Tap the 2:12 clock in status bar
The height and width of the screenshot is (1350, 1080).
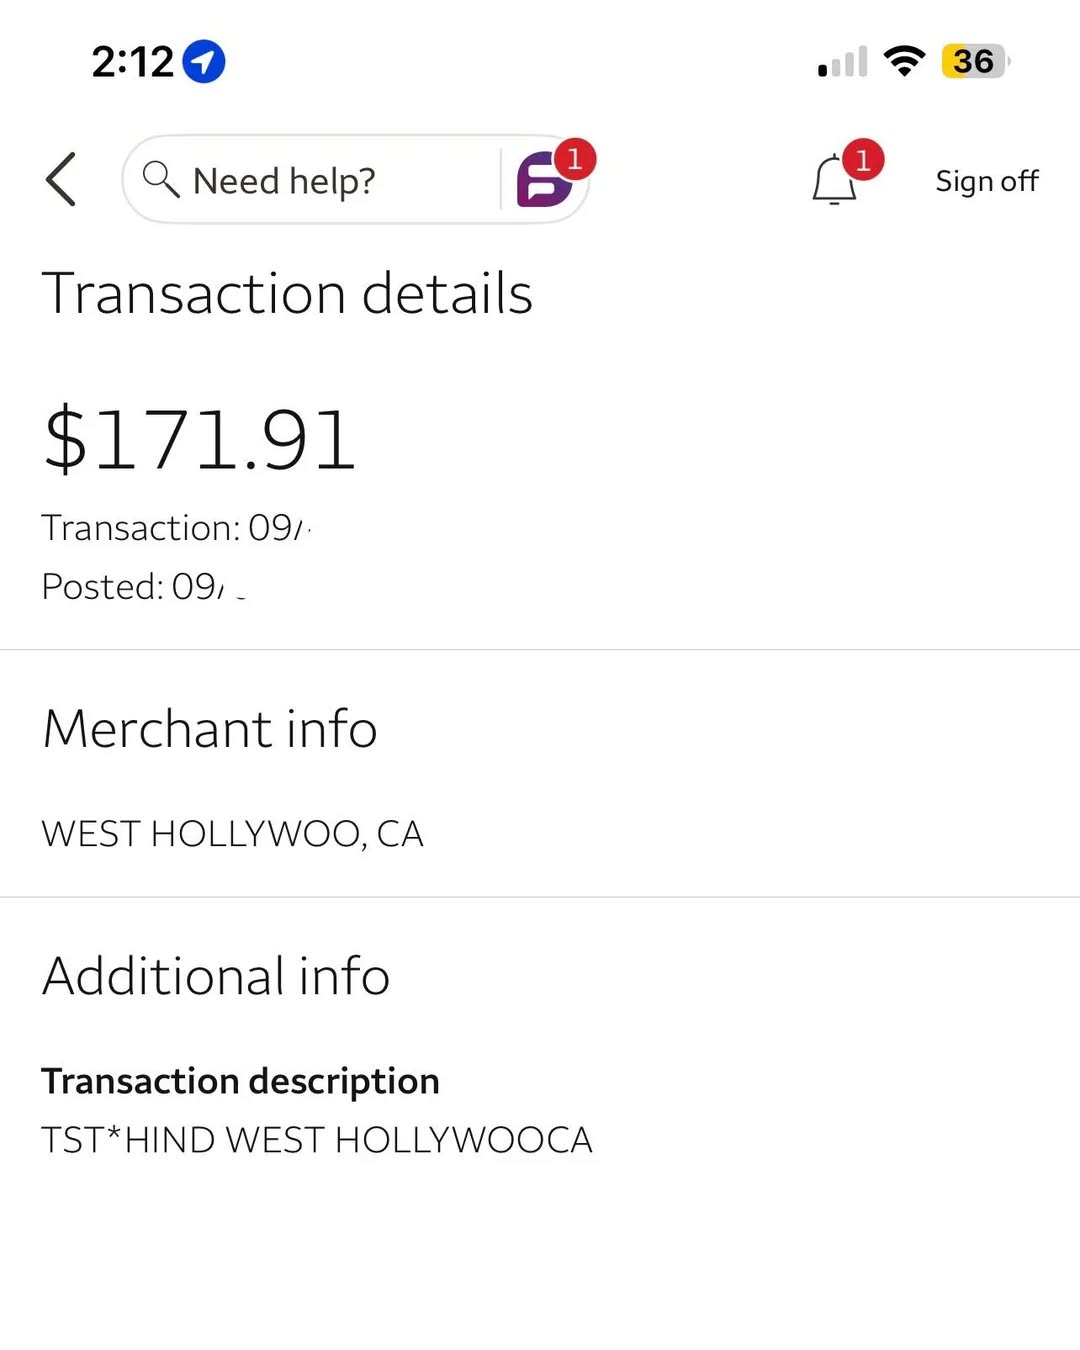pos(132,62)
